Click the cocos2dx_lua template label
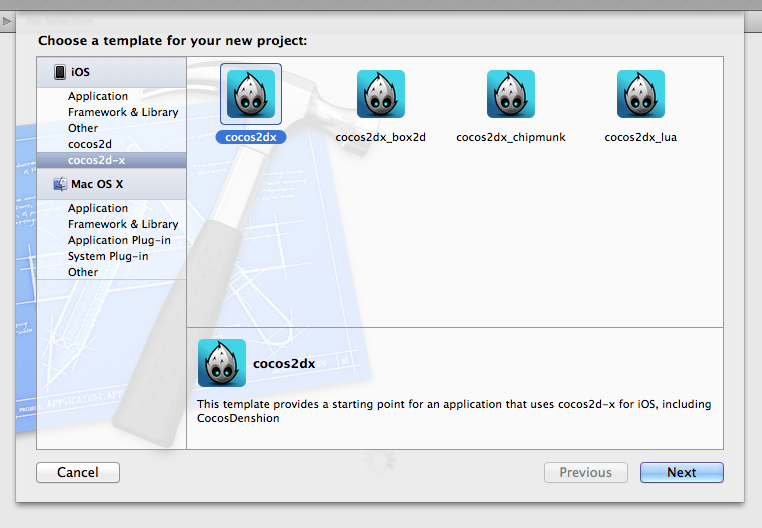This screenshot has width=762, height=528. point(641,137)
